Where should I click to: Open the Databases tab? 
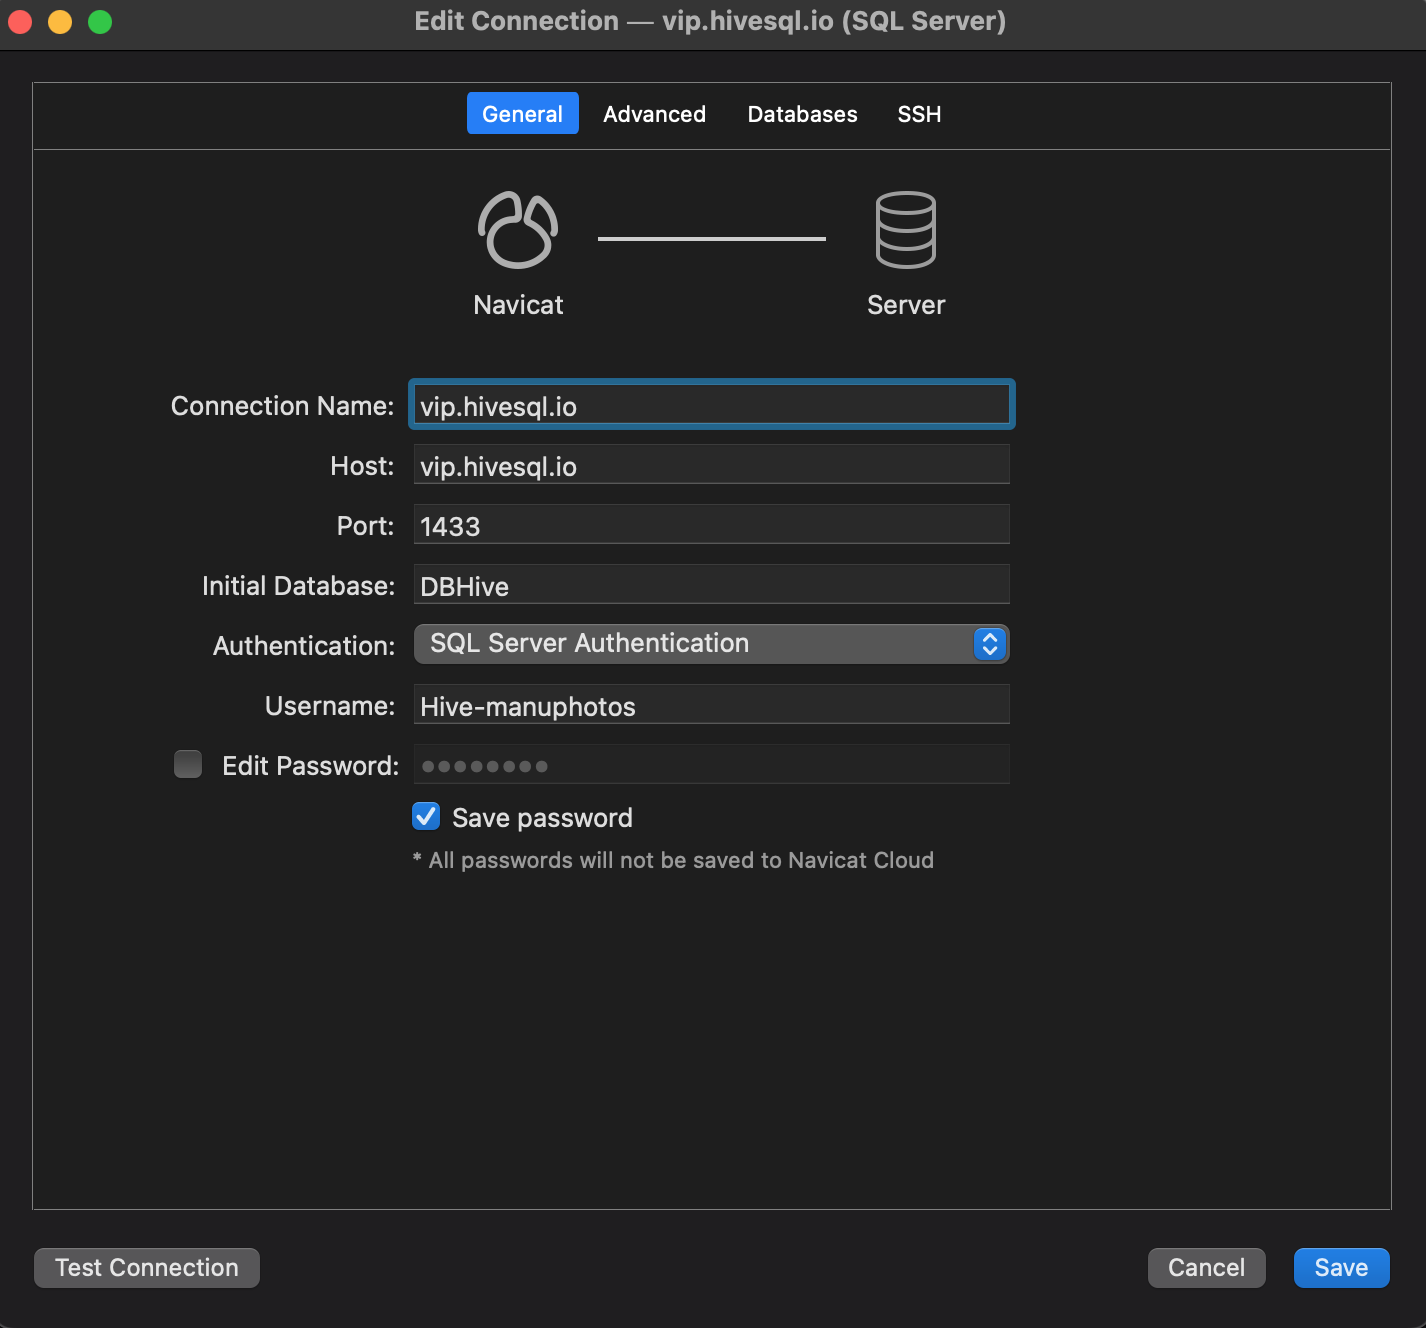coord(802,114)
